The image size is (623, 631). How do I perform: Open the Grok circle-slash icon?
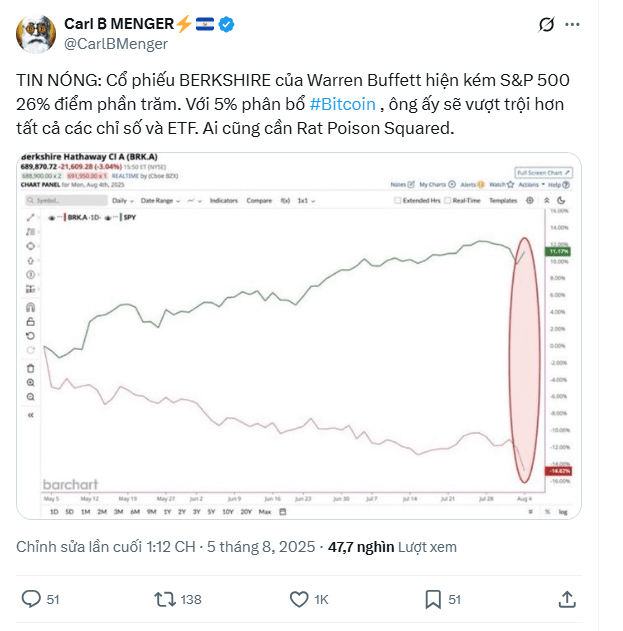(x=546, y=24)
